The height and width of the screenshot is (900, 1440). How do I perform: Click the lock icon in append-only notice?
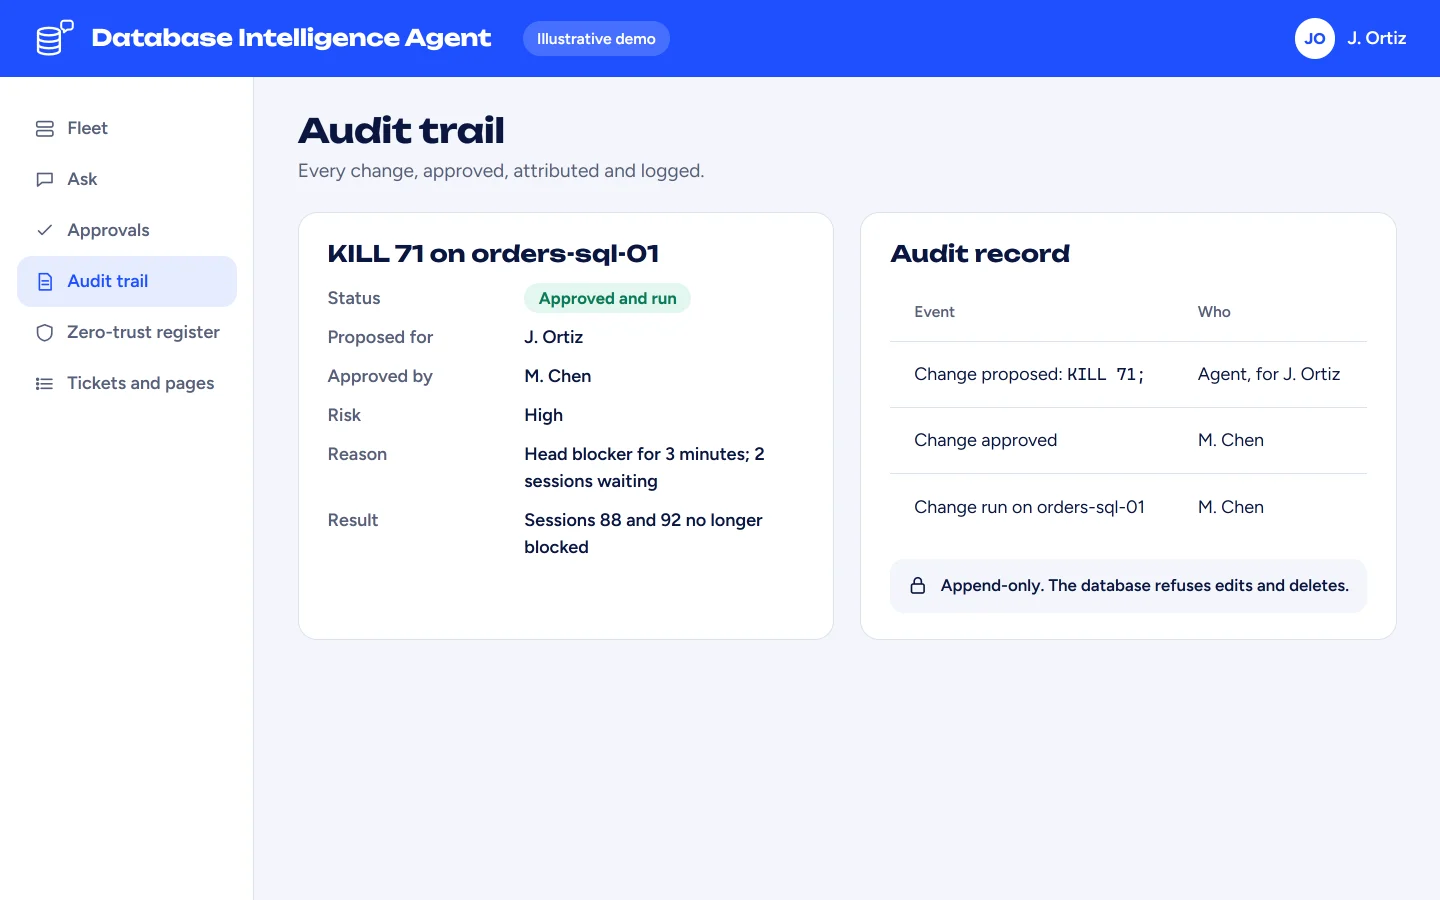[918, 586]
